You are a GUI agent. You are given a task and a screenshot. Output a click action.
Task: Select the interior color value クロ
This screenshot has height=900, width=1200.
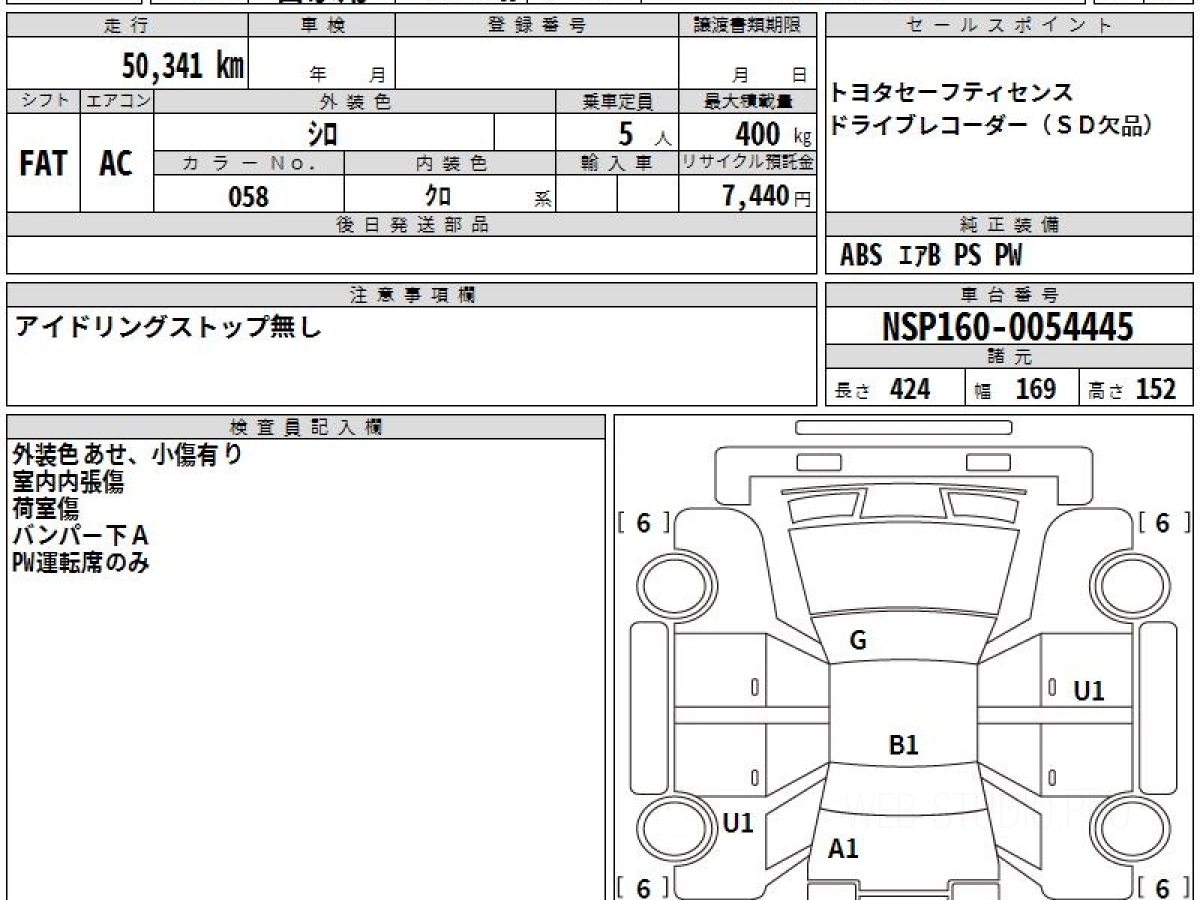coord(437,196)
